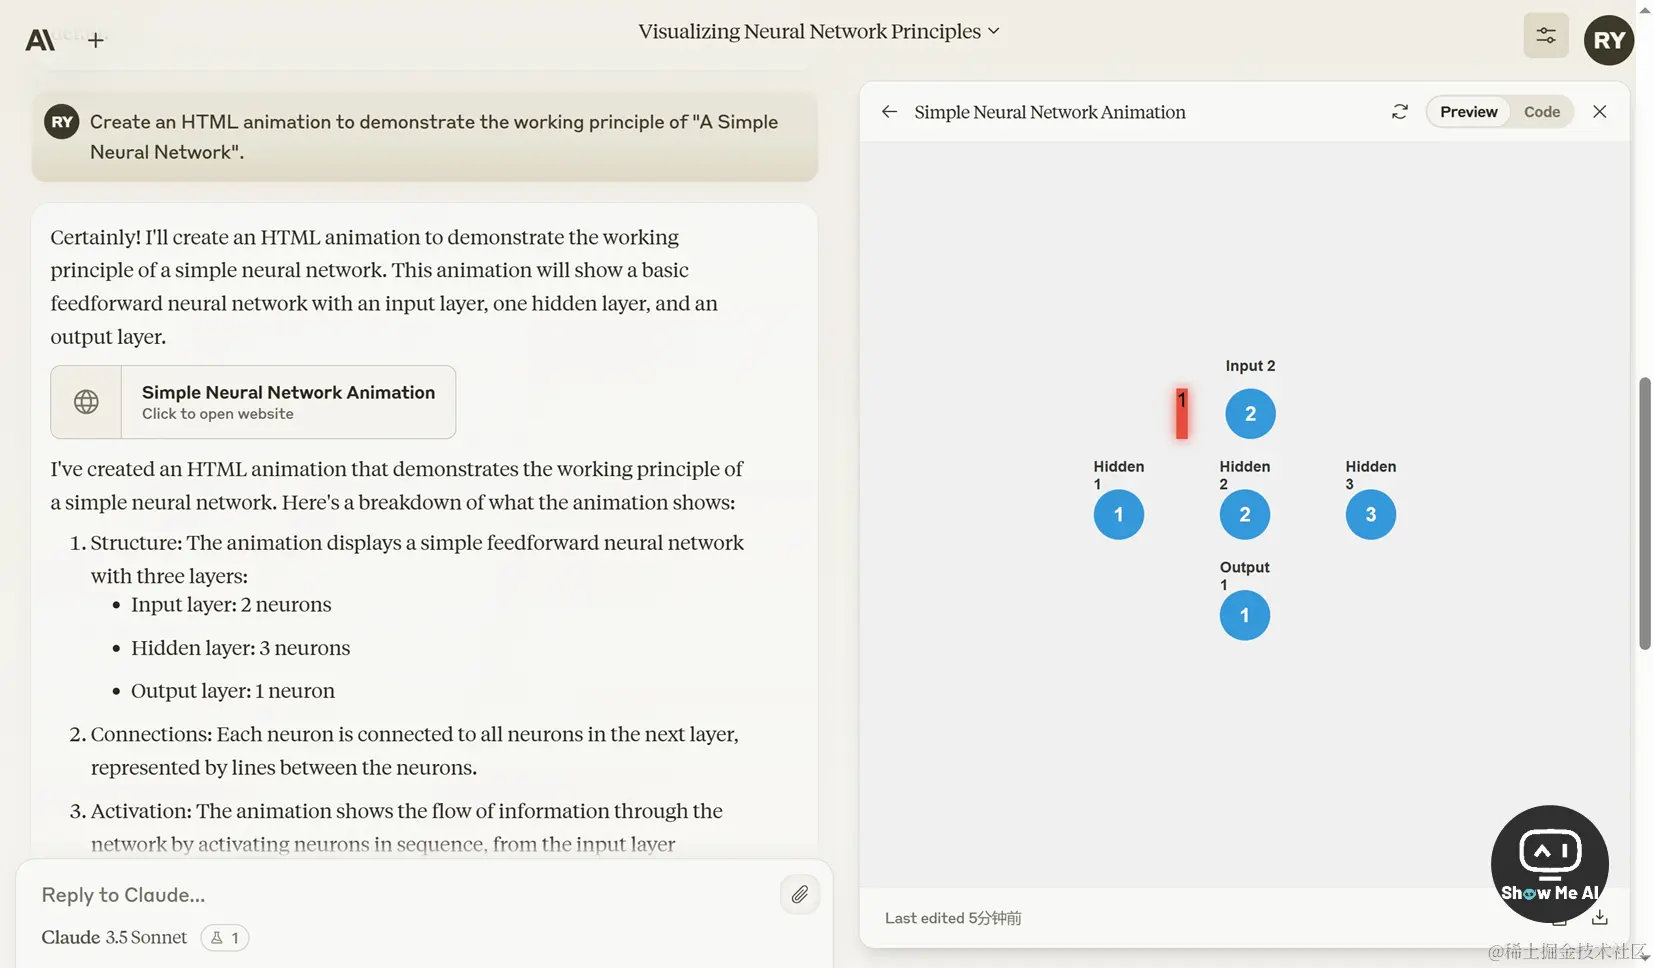Switch to the Code view

tap(1542, 112)
